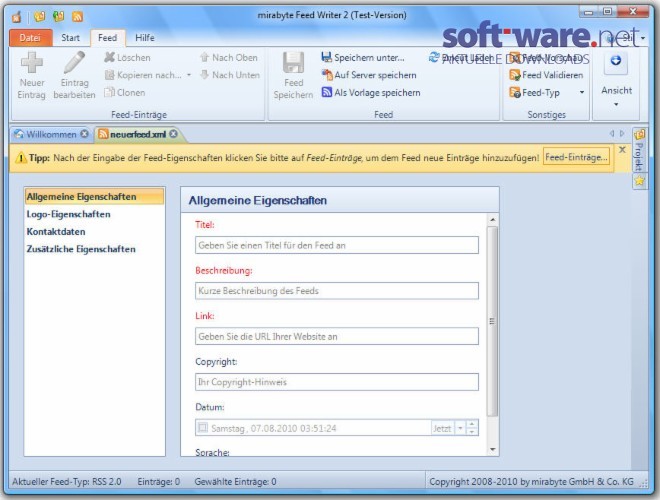Click tab scroll right arrow
660x500 pixels.
pos(622,133)
